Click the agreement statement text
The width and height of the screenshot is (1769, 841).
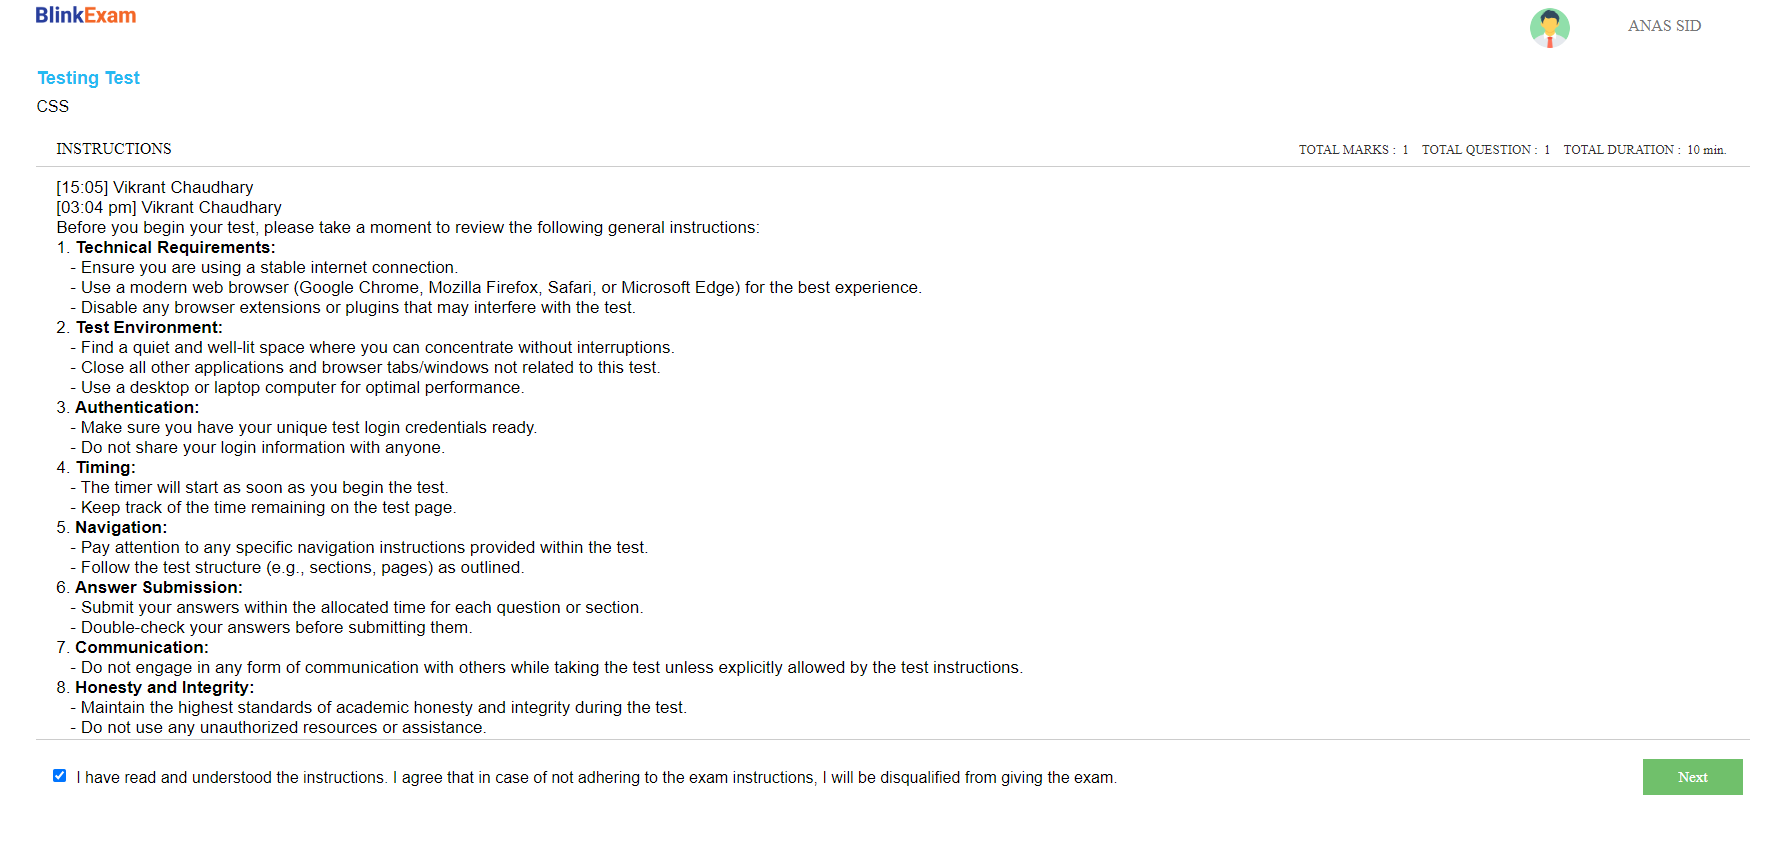pyautogui.click(x=596, y=778)
